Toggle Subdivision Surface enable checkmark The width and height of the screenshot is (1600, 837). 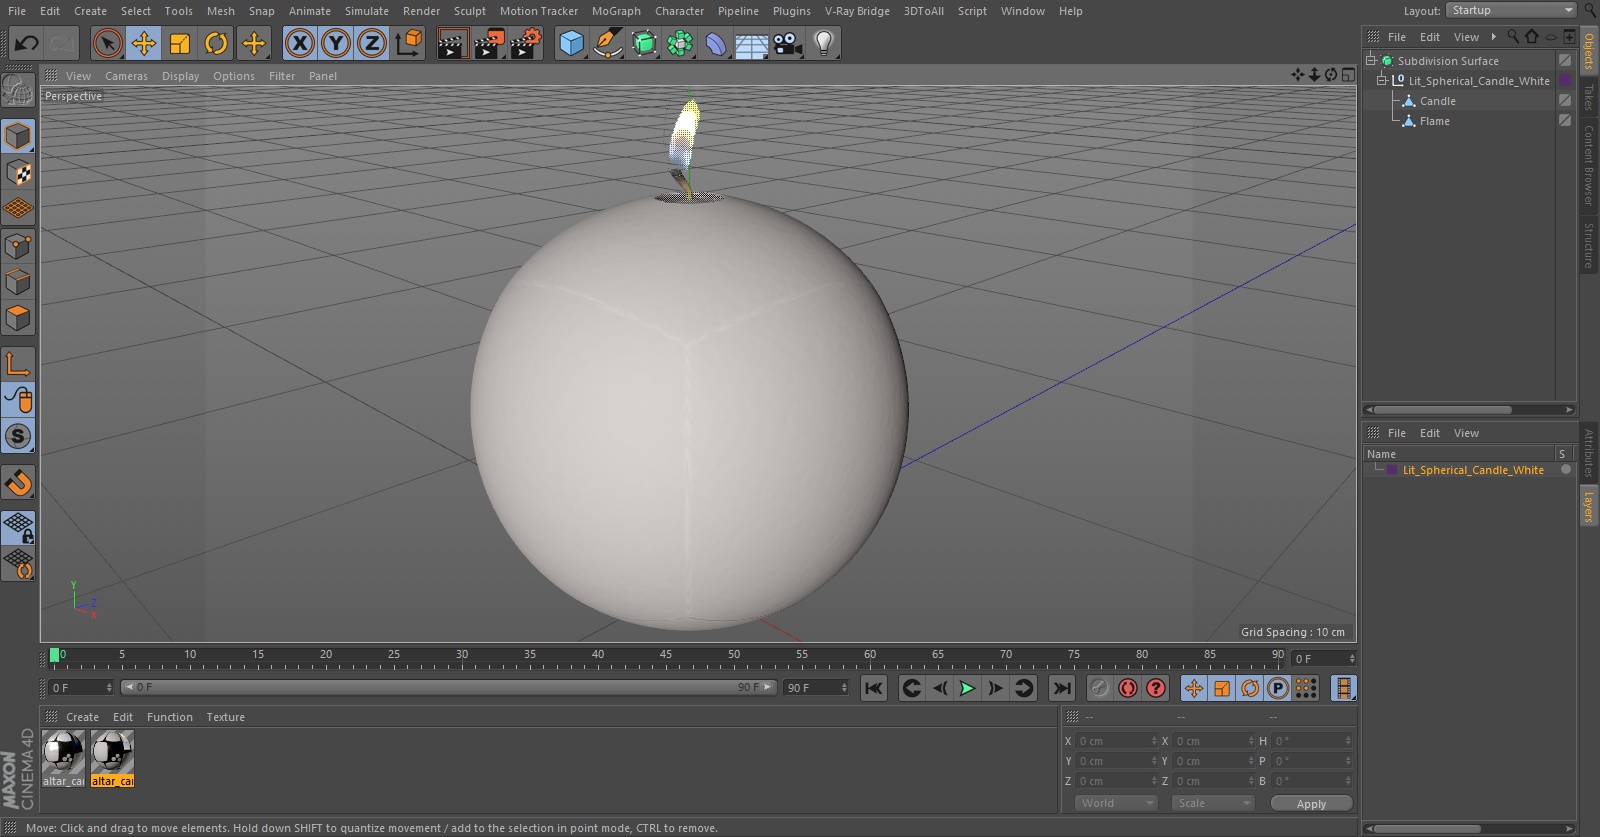[x=1565, y=61]
